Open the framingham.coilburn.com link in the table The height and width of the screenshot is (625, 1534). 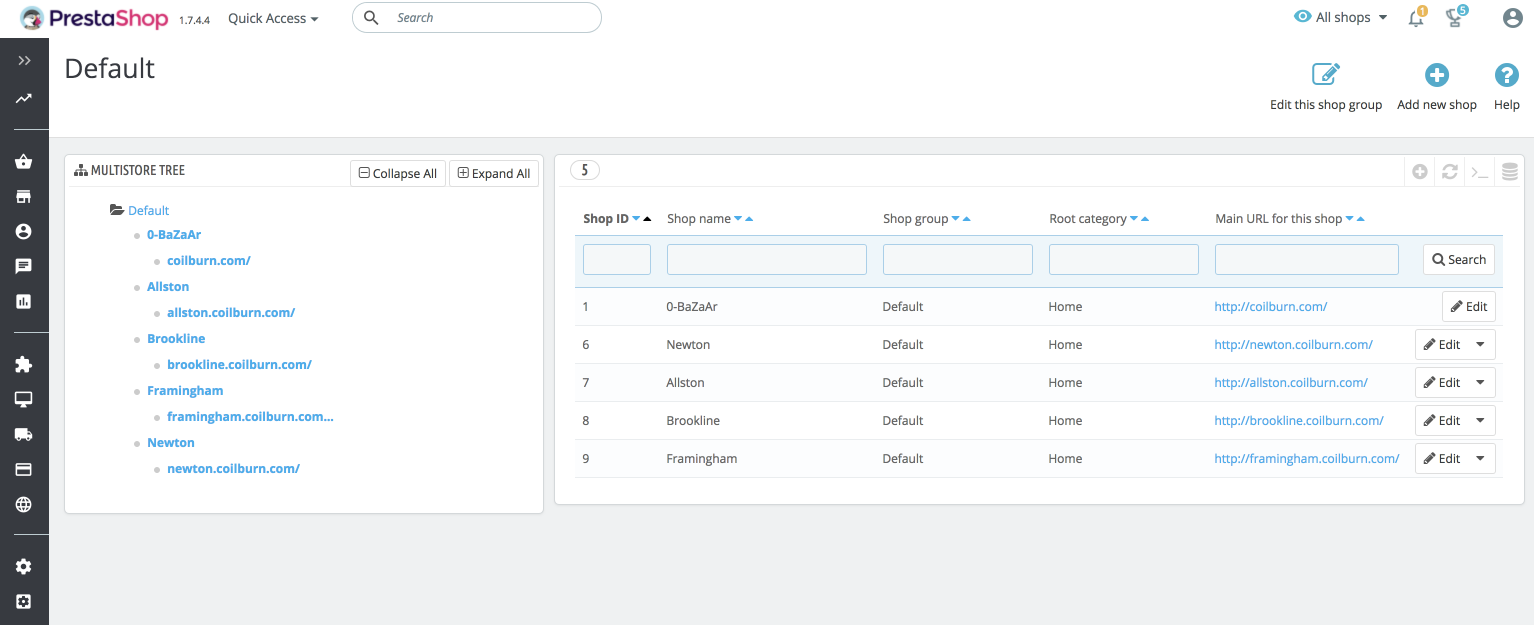coord(1306,459)
